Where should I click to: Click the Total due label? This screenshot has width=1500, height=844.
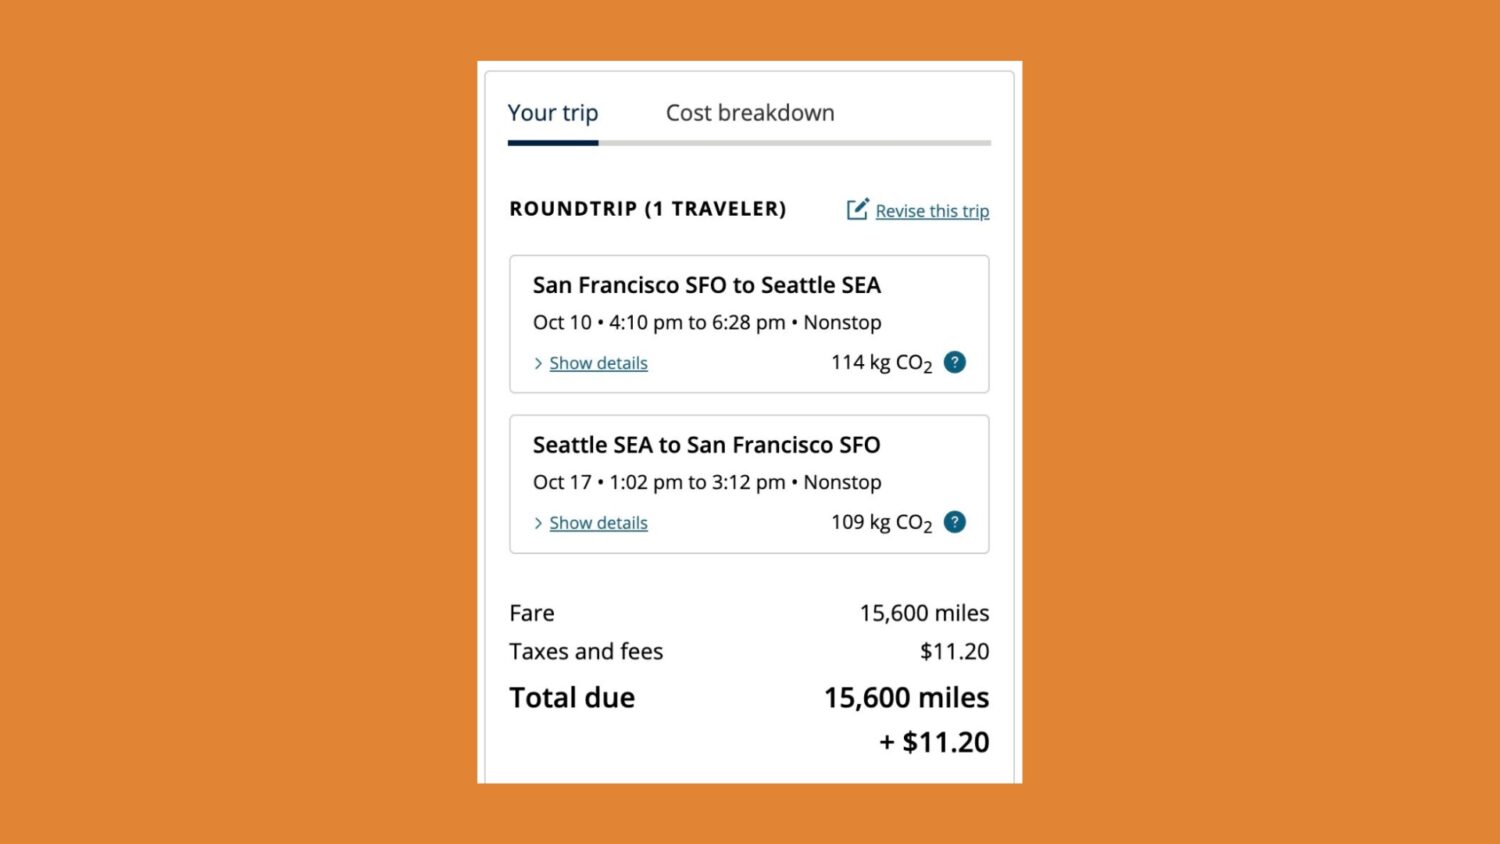coord(572,698)
